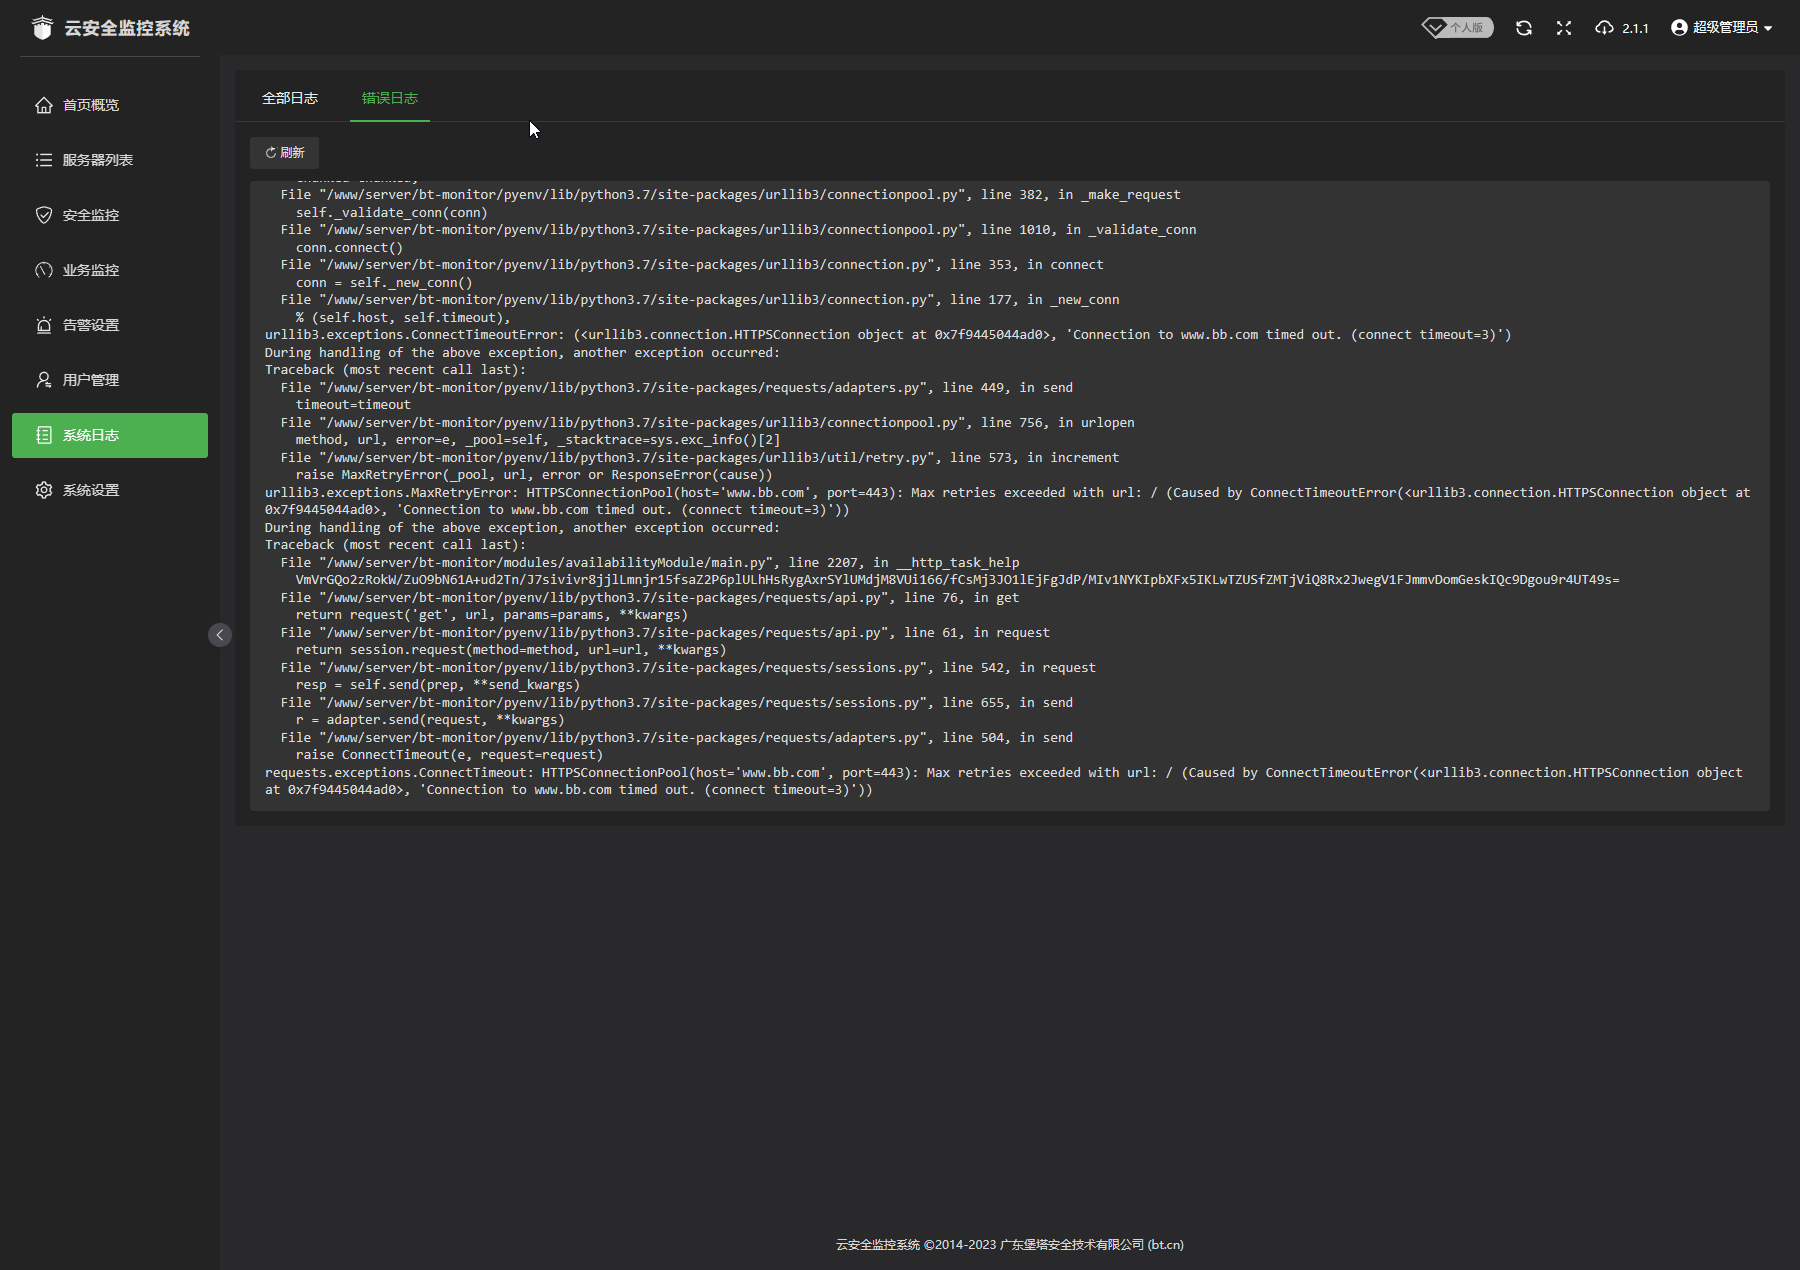Image resolution: width=1800 pixels, height=1270 pixels.
Task: Click the bt.cn copyright footer text
Action: pos(1009,1245)
